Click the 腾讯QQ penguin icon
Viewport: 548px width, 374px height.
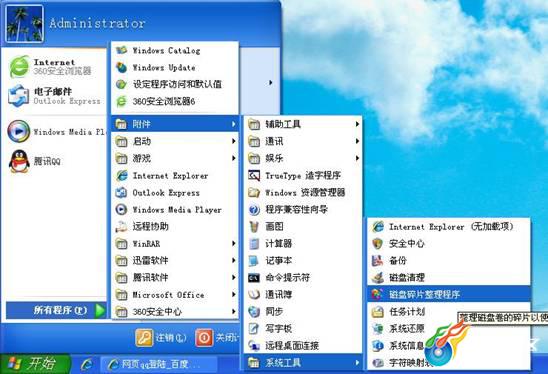(19, 161)
